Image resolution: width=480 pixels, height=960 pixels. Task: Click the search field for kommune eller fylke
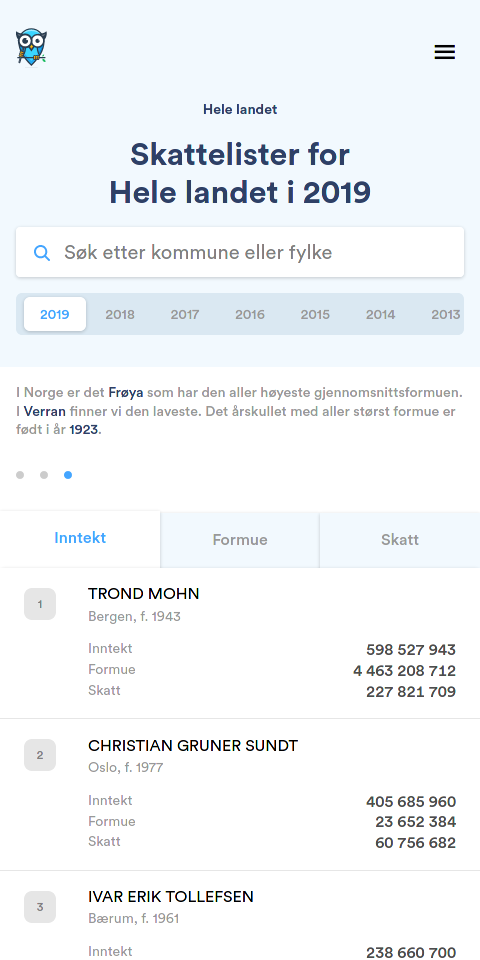point(240,252)
